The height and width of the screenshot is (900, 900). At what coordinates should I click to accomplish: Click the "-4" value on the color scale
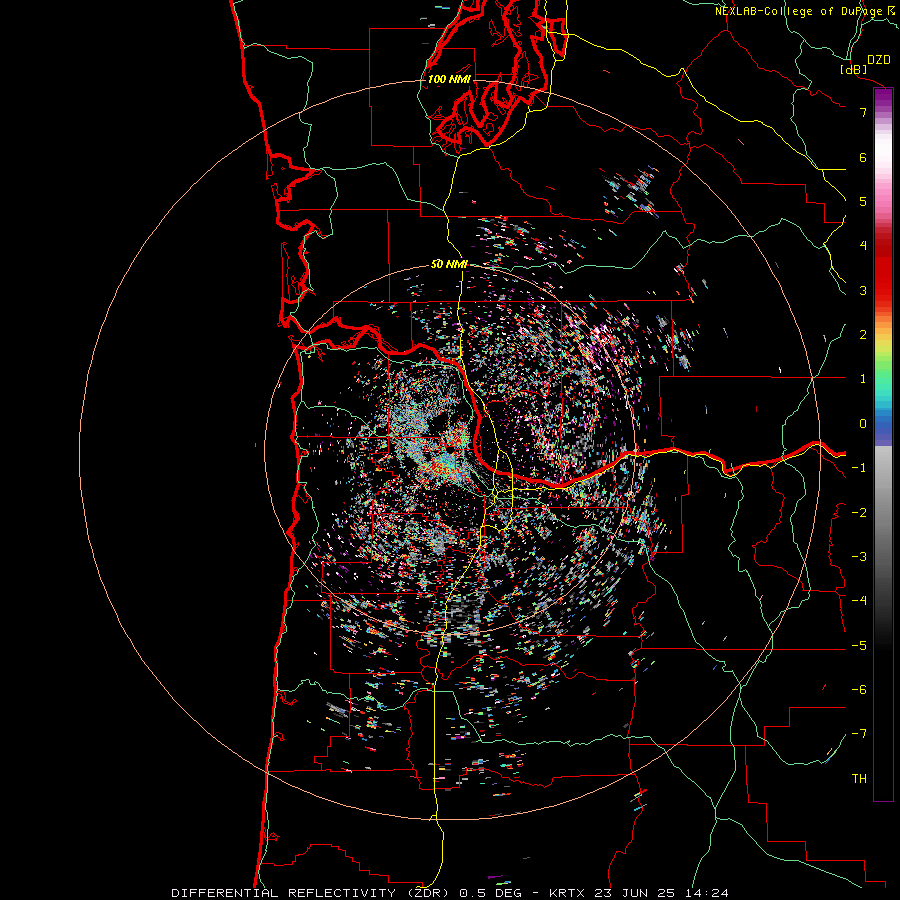click(859, 601)
